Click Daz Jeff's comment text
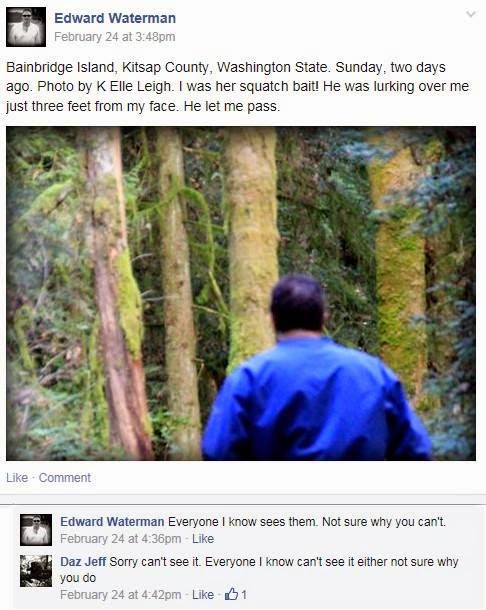486x610 pixels. pyautogui.click(x=259, y=570)
